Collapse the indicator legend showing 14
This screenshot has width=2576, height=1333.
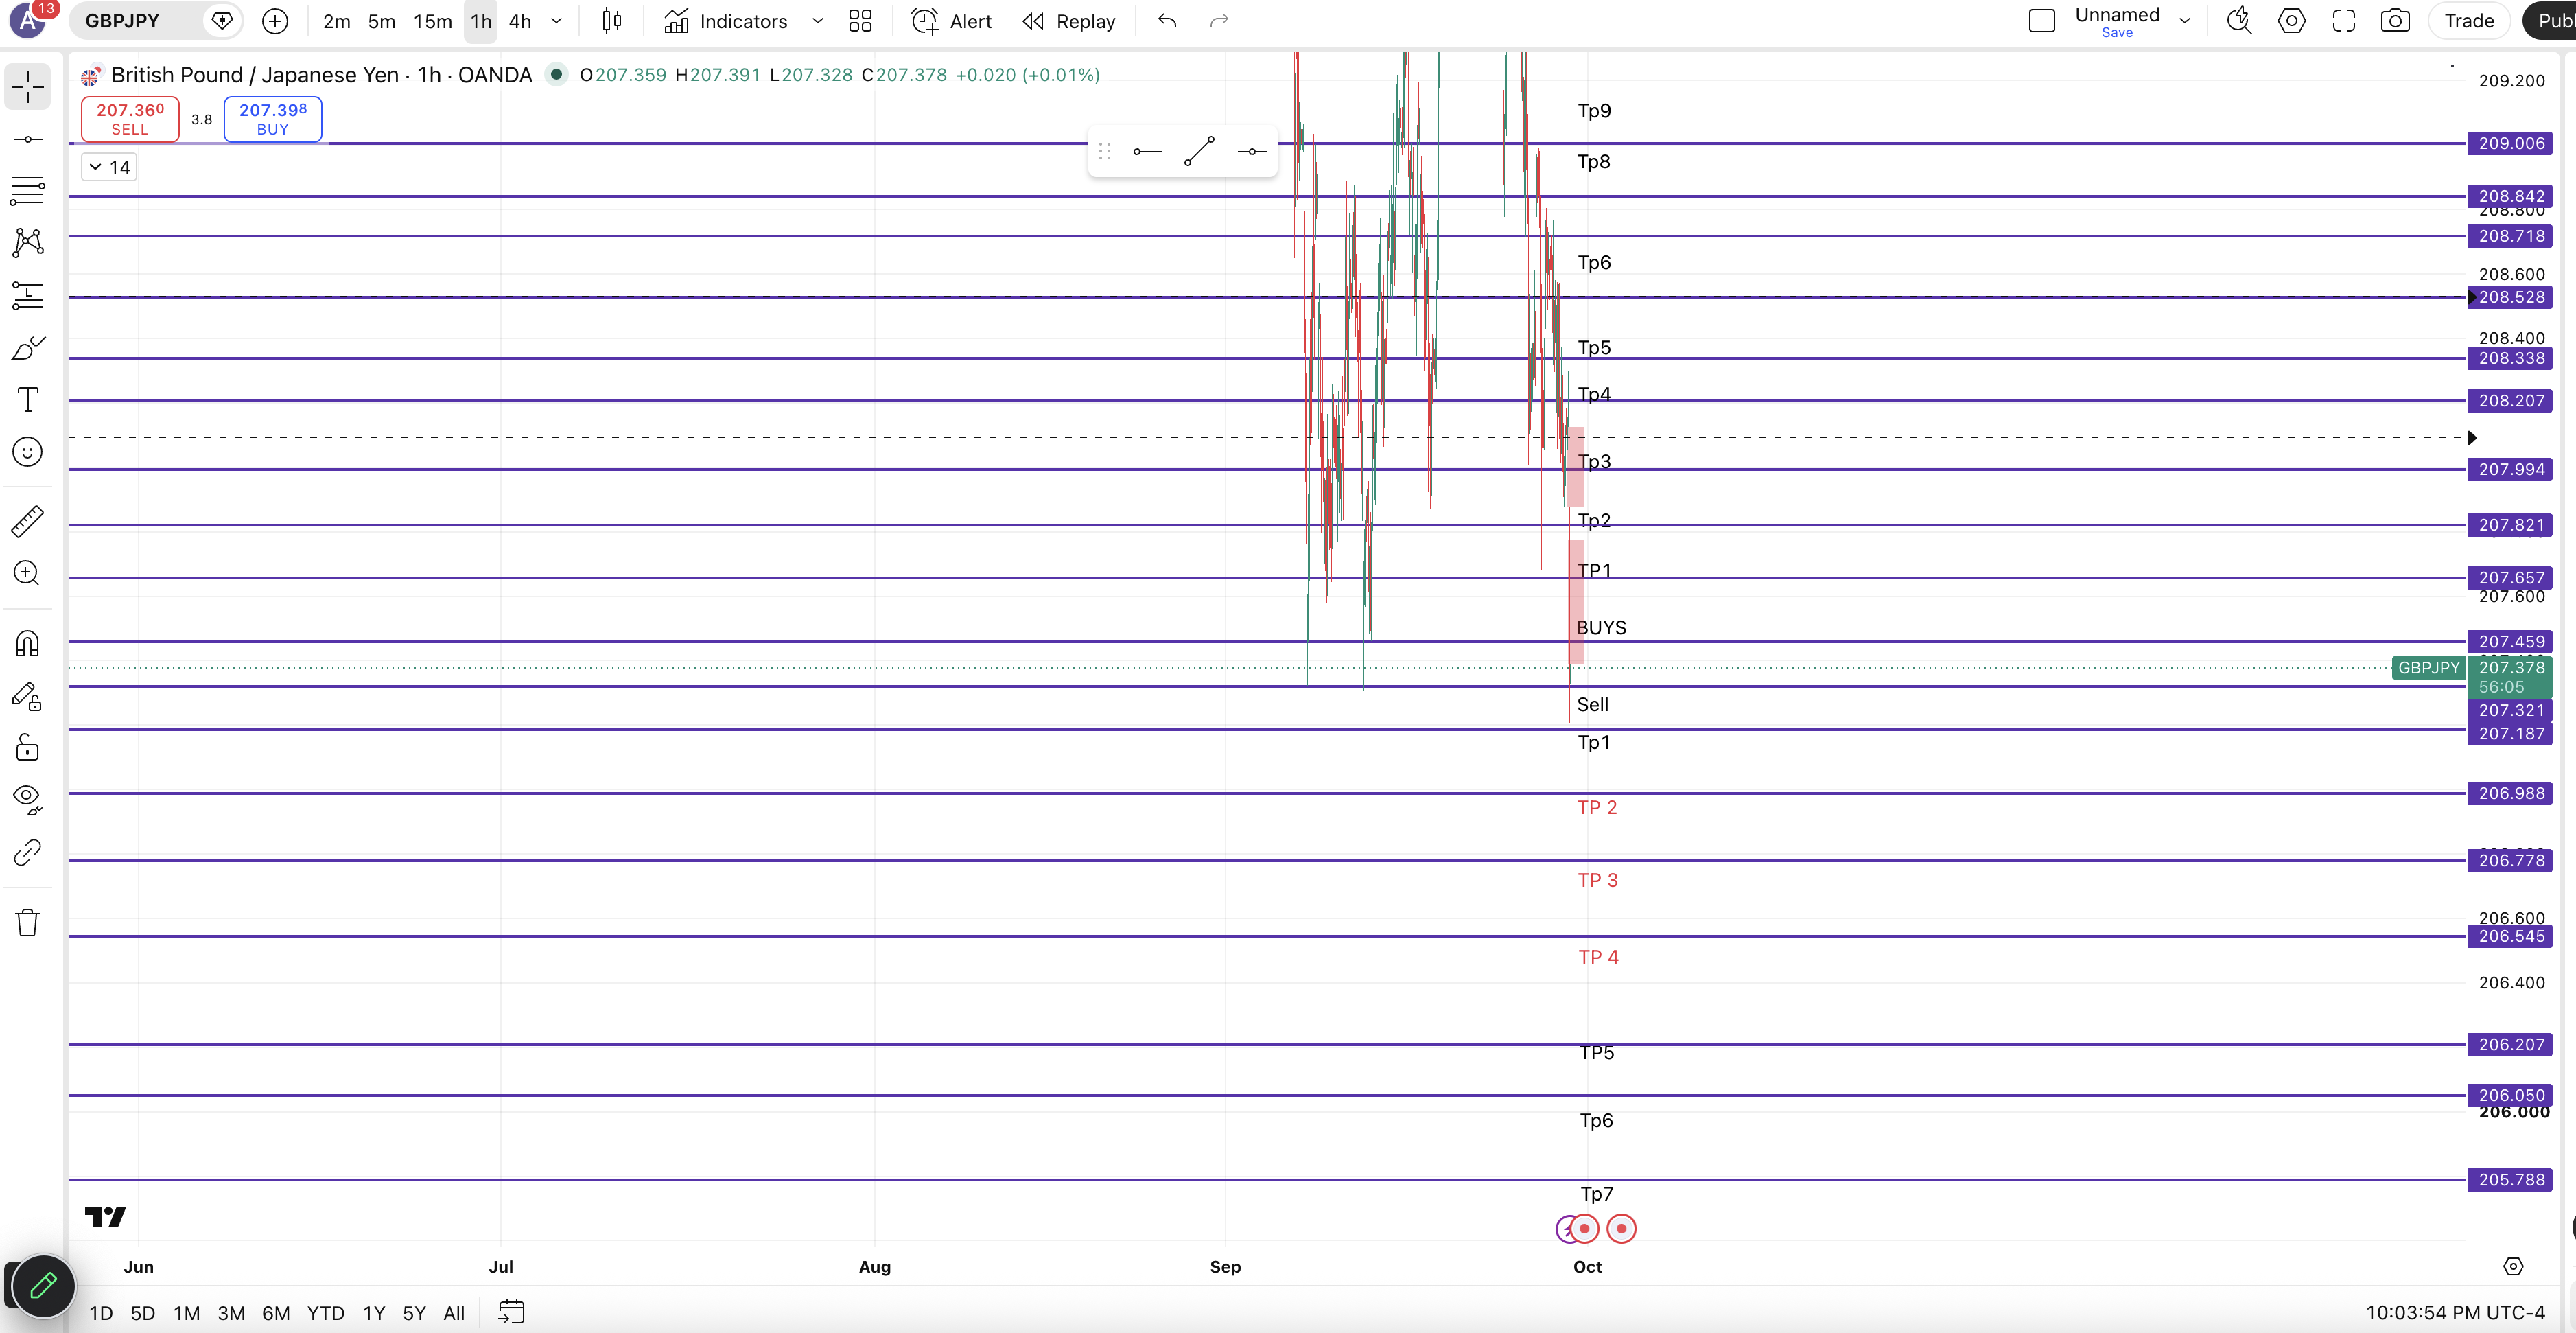point(109,167)
